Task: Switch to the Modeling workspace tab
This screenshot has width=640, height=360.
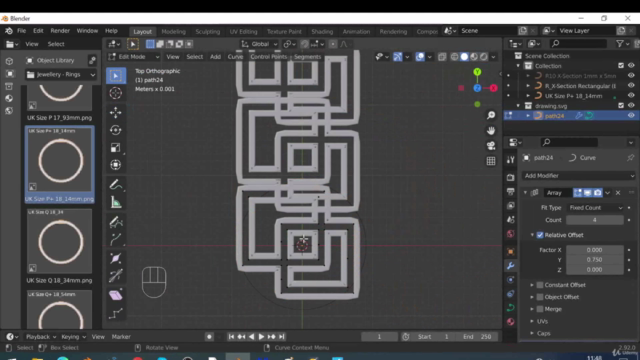Action: [x=173, y=31]
